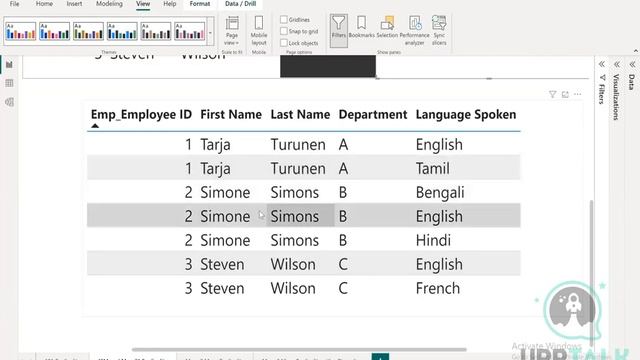Activate Focus mode on the table visual

click(x=565, y=94)
